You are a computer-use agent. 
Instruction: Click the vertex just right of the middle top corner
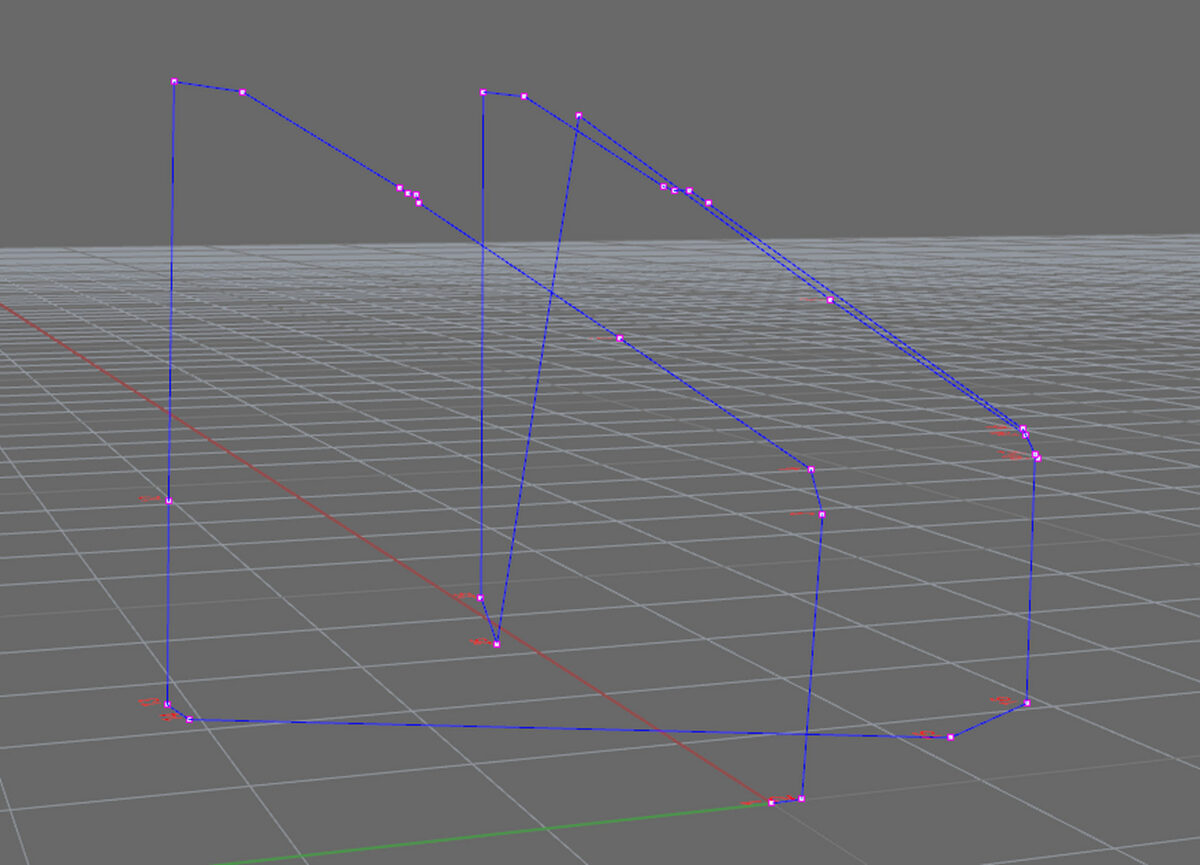coord(524,96)
